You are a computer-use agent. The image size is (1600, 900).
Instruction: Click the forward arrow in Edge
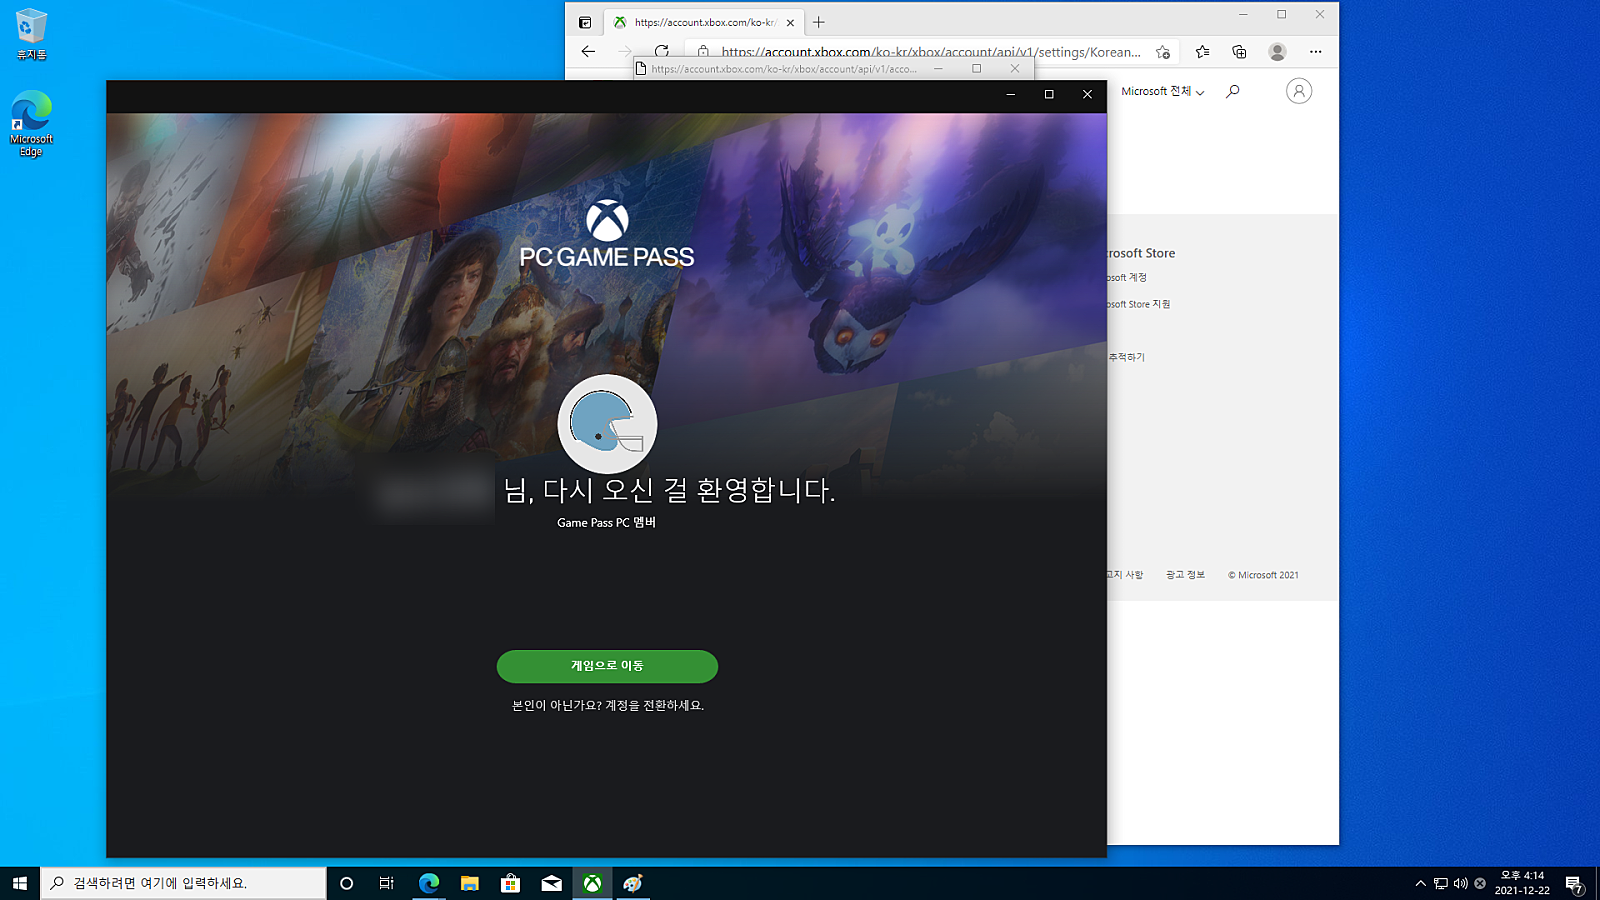pos(625,51)
